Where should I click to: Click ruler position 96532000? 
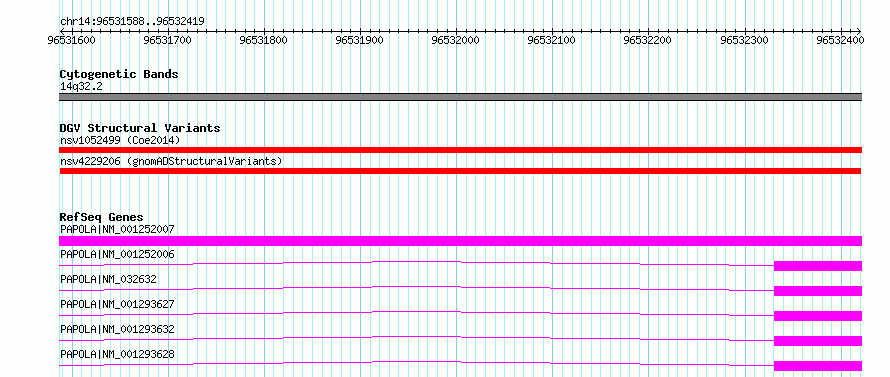tap(456, 40)
